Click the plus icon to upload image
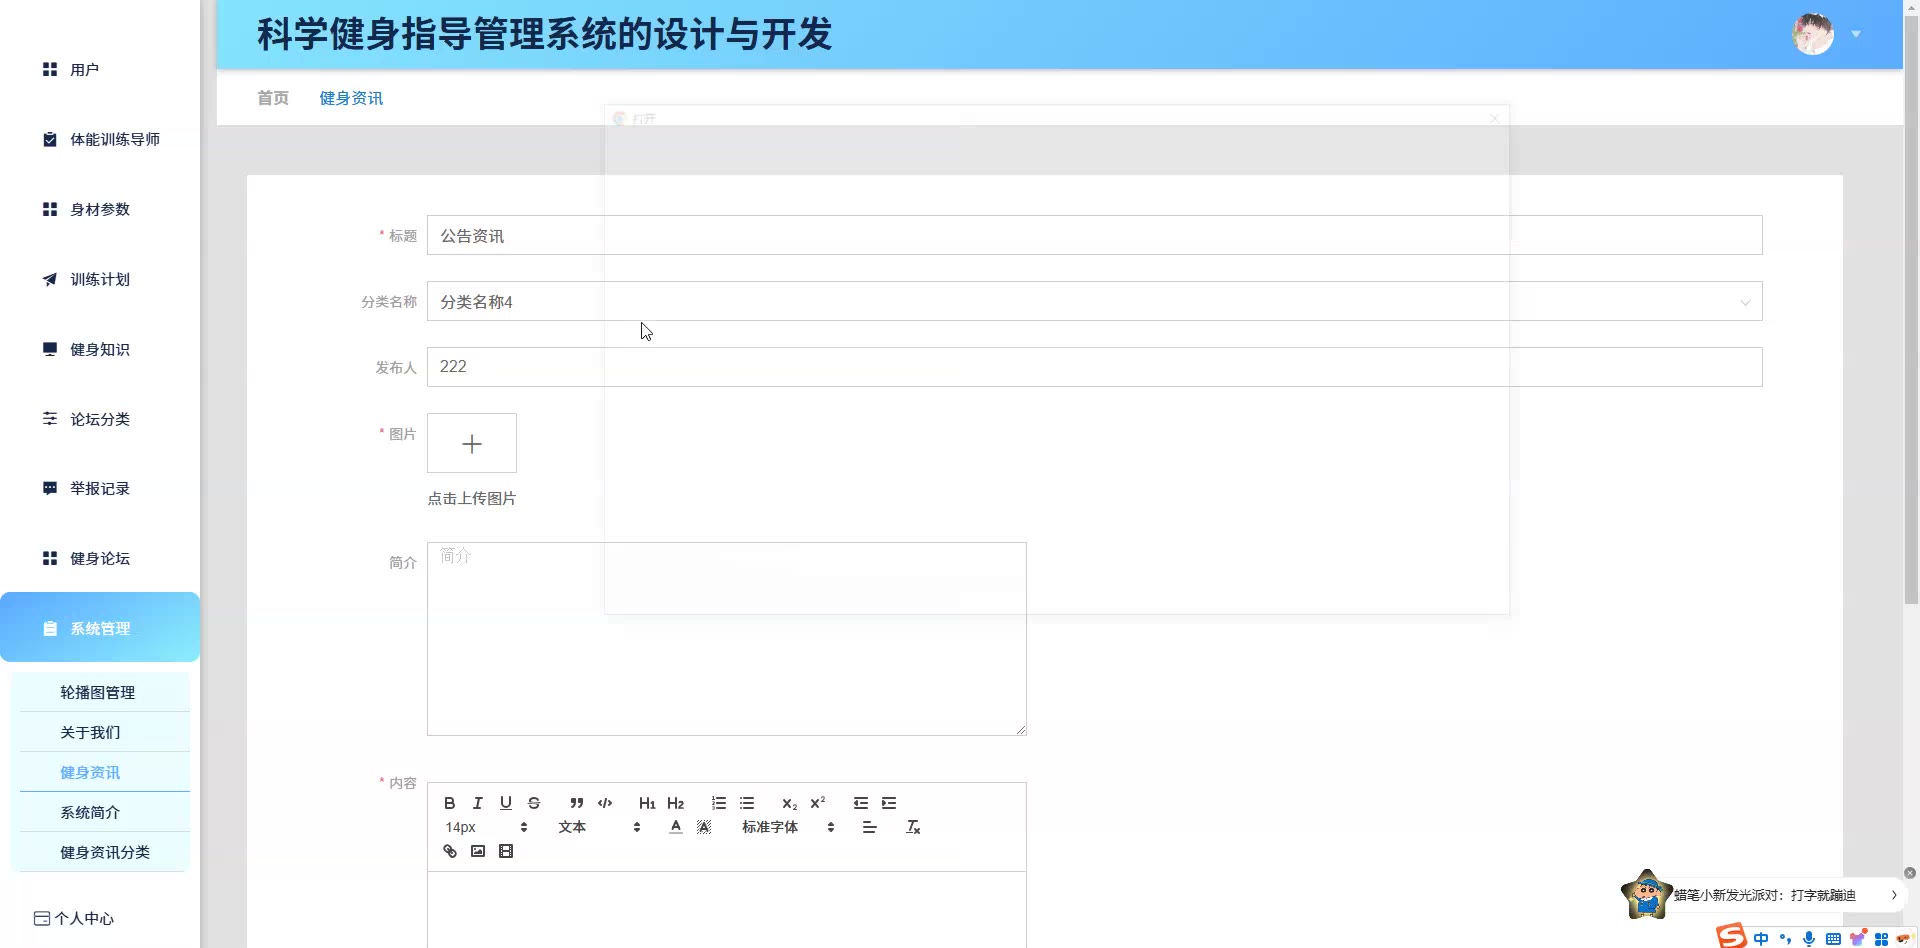This screenshot has width=1920, height=948. tap(472, 443)
